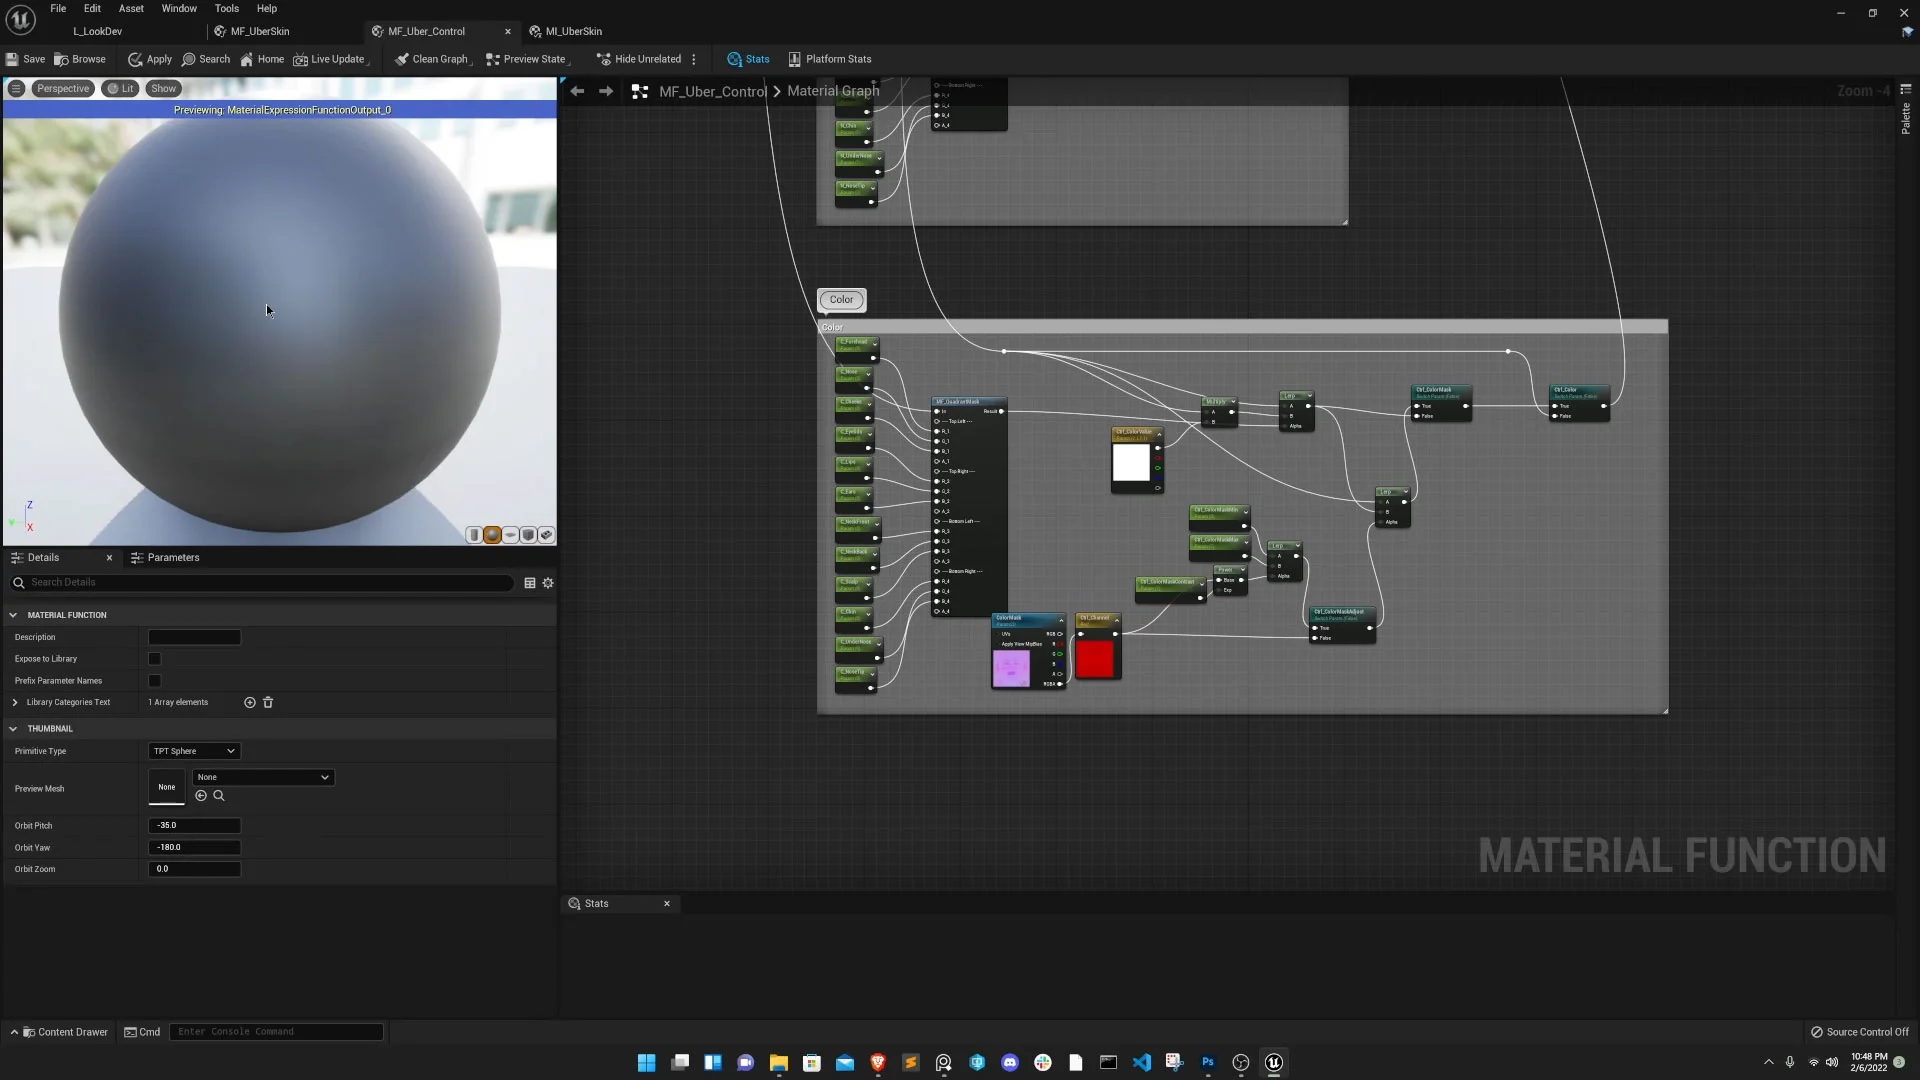
Task: Open the Details settings gear
Action: [548, 583]
